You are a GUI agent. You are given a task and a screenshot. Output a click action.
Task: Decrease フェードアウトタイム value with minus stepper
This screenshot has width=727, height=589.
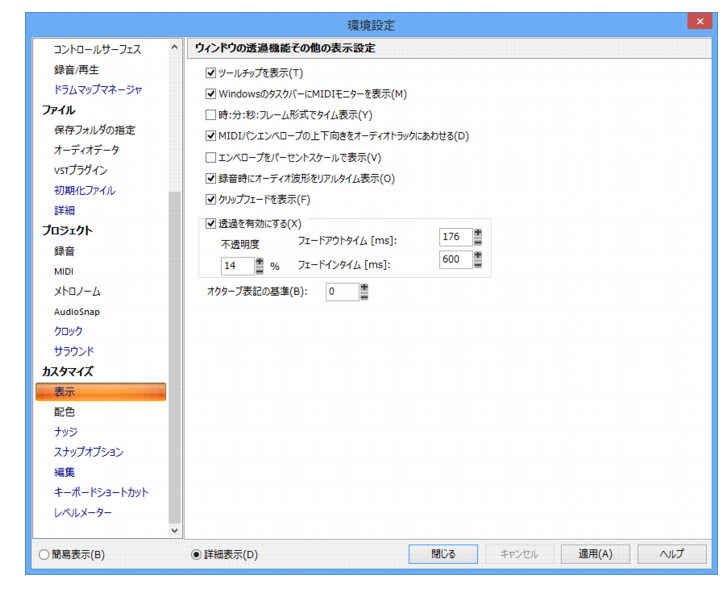tap(478, 242)
